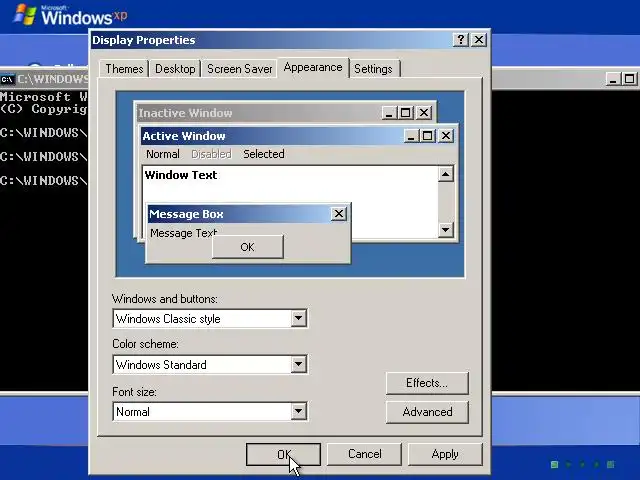
Task: Click Inactive Window preview minimize icon
Action: coord(389,113)
